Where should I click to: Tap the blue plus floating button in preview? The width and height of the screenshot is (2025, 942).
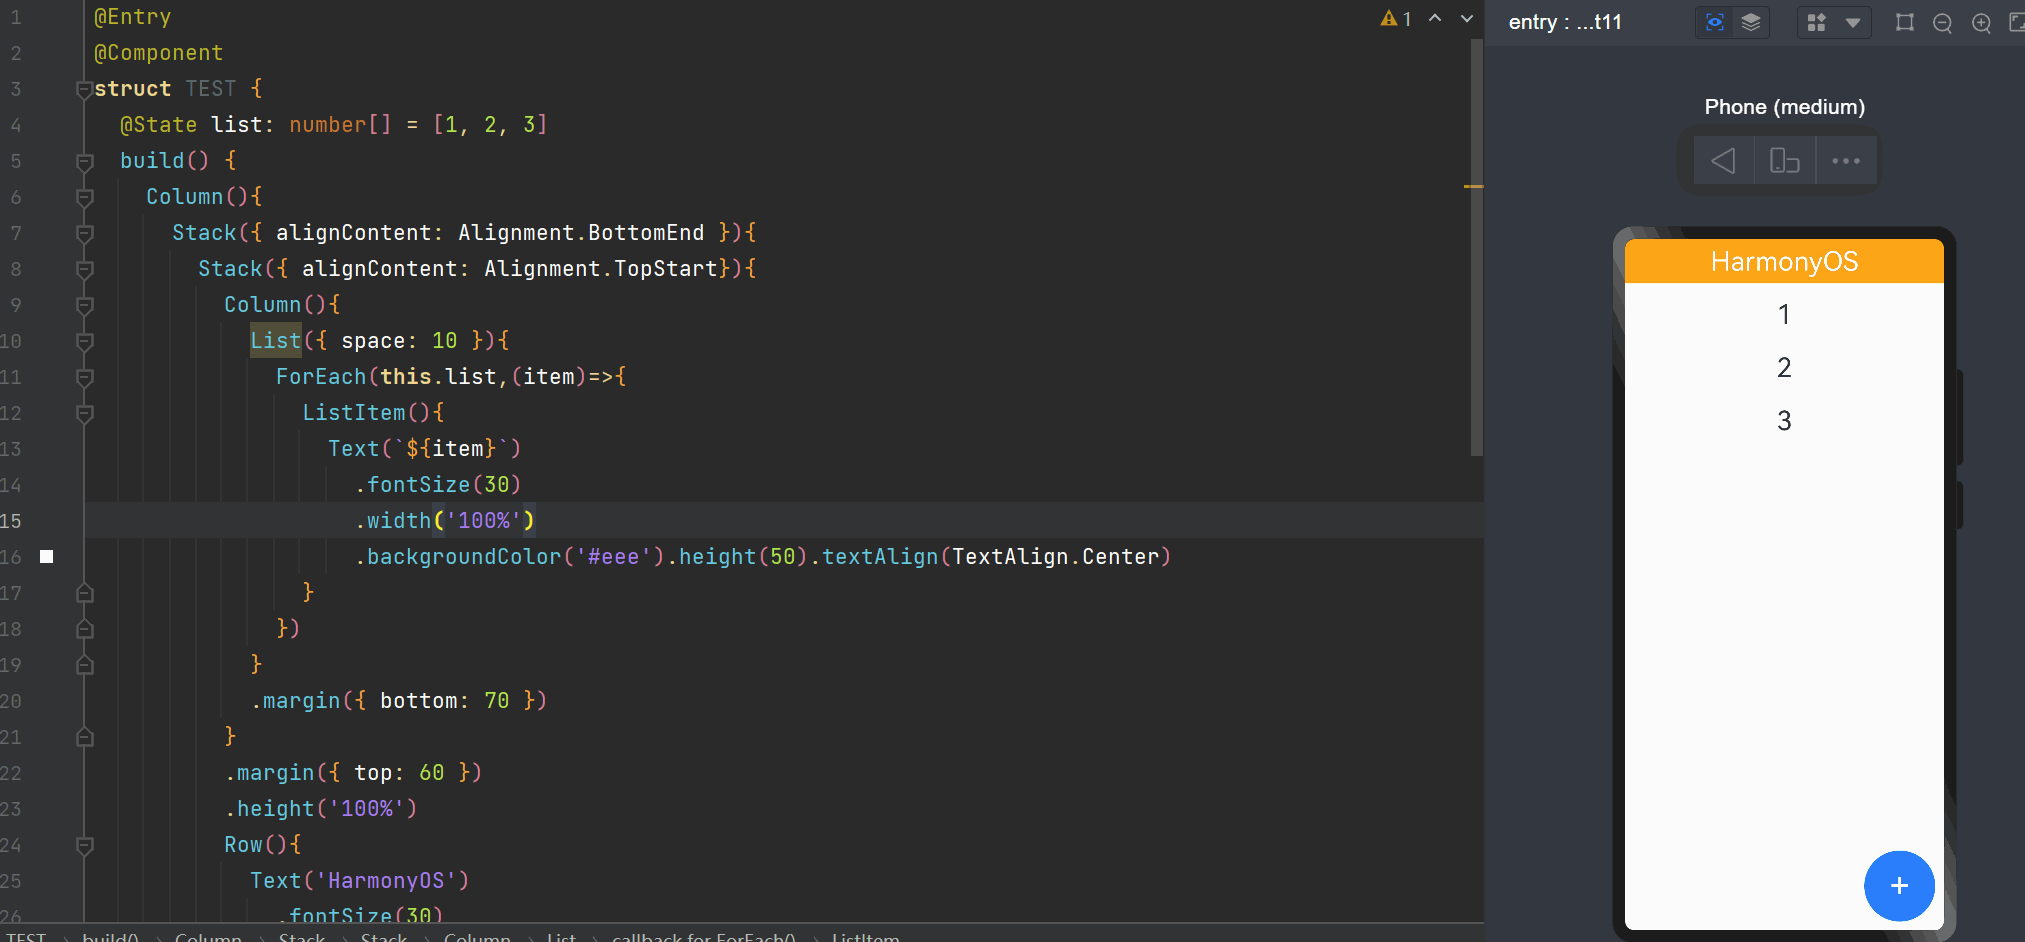click(x=1899, y=886)
